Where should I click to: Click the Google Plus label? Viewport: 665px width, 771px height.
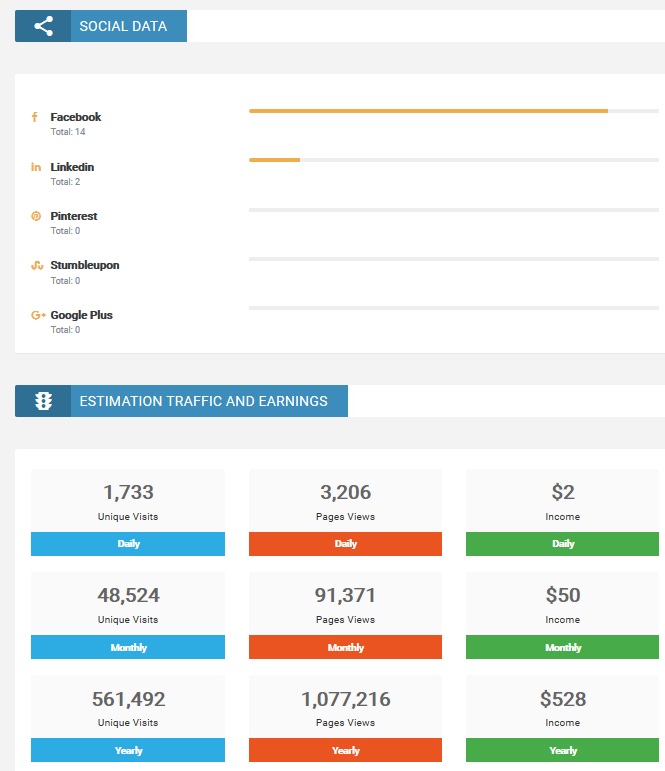[82, 315]
